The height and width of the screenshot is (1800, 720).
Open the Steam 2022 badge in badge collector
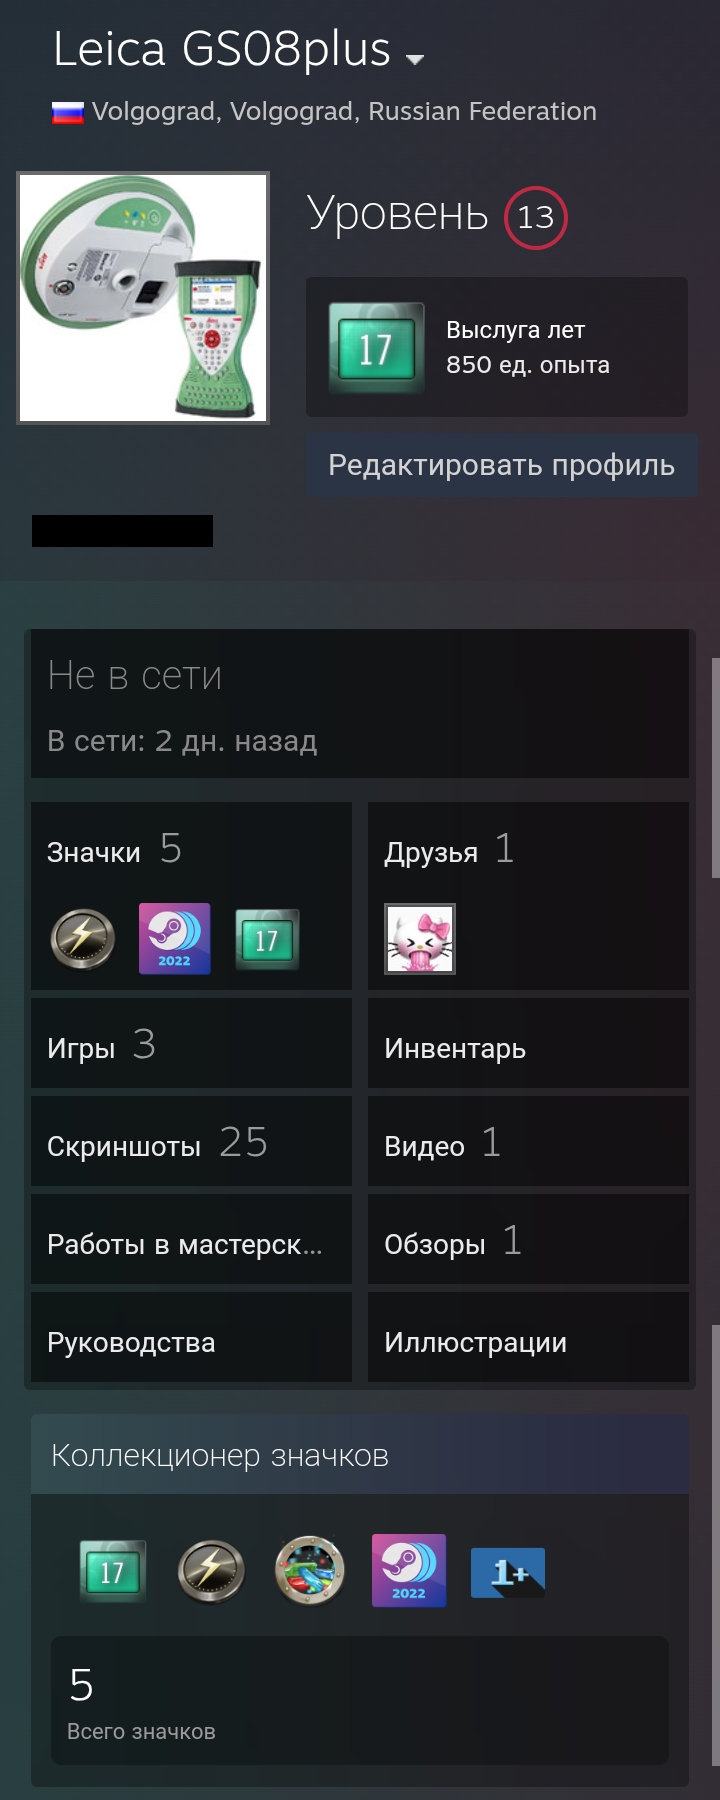(x=409, y=1571)
